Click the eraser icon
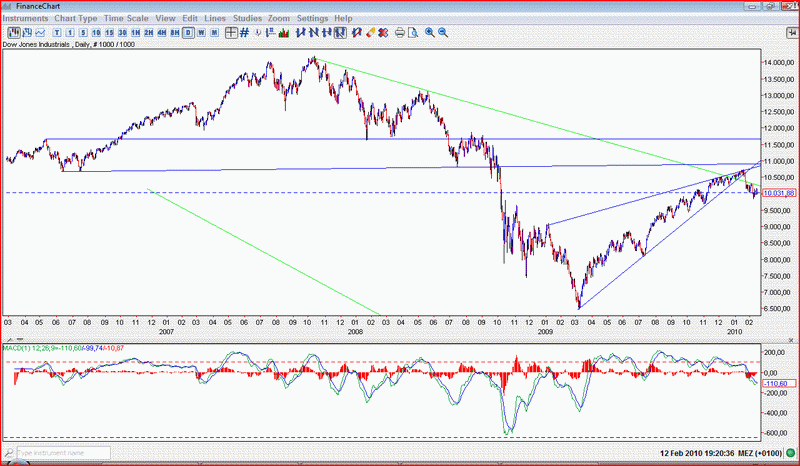Screen dimensions: 800x466 (370, 33)
